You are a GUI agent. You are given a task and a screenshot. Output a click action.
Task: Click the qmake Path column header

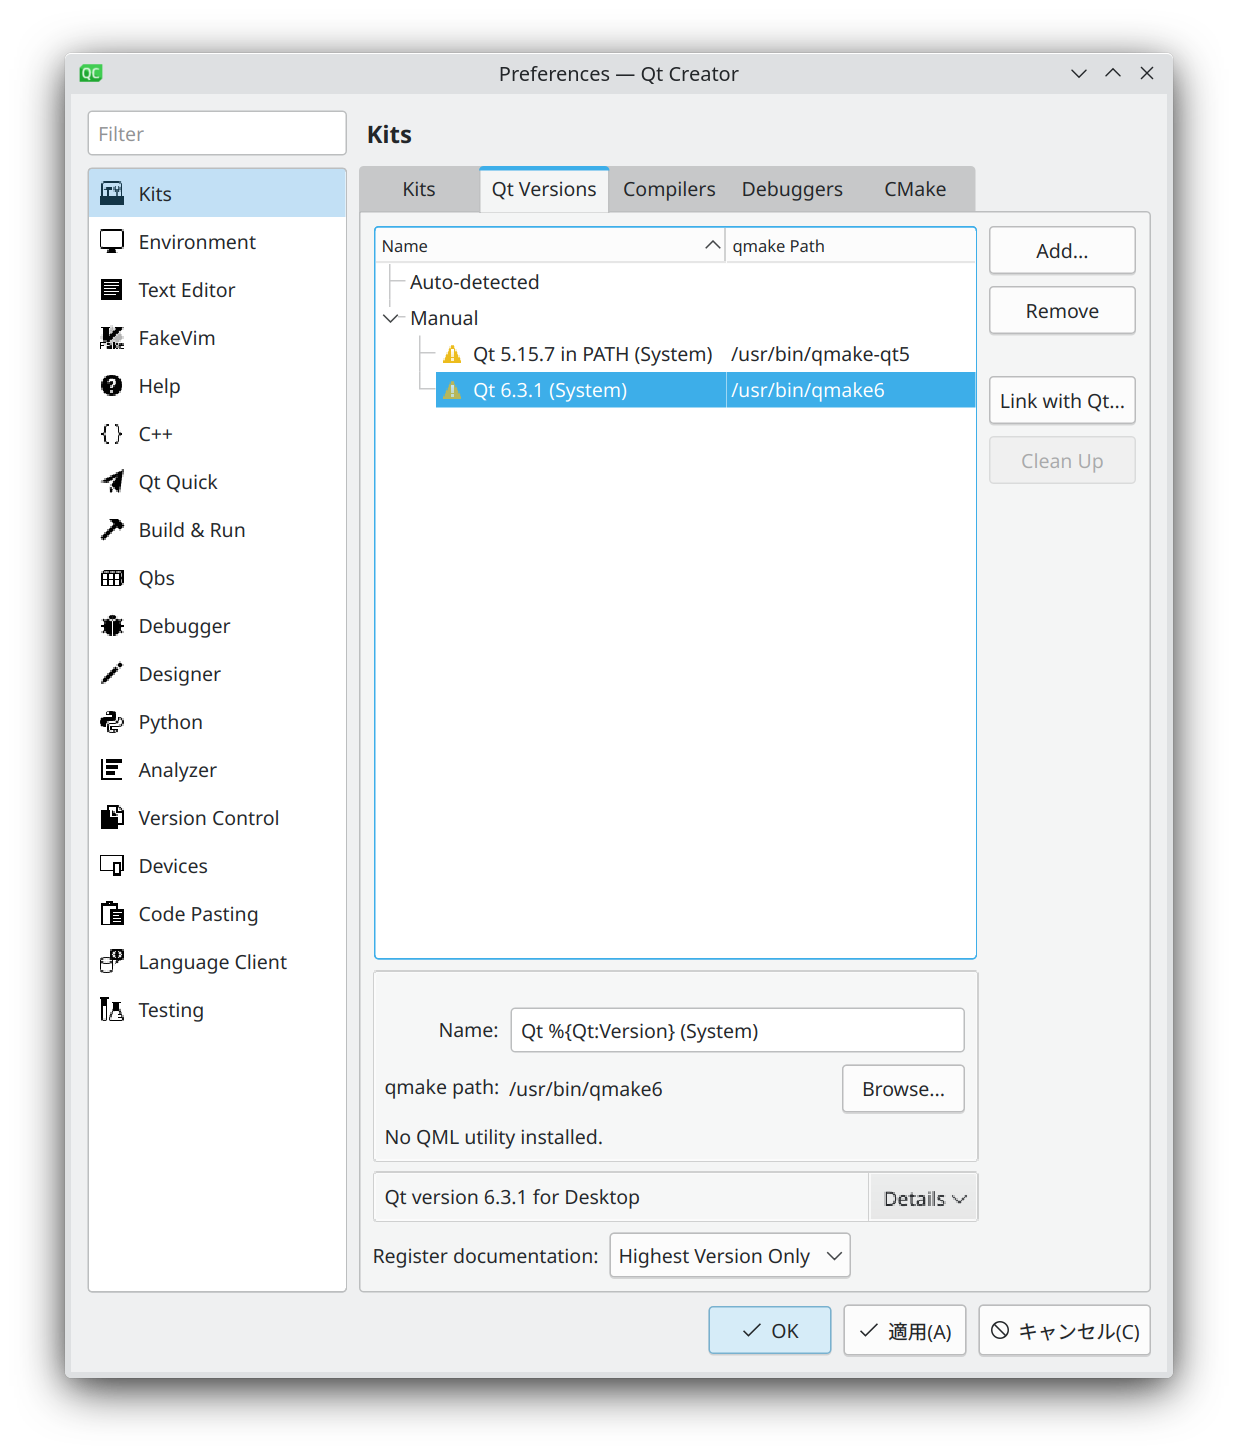coord(850,246)
